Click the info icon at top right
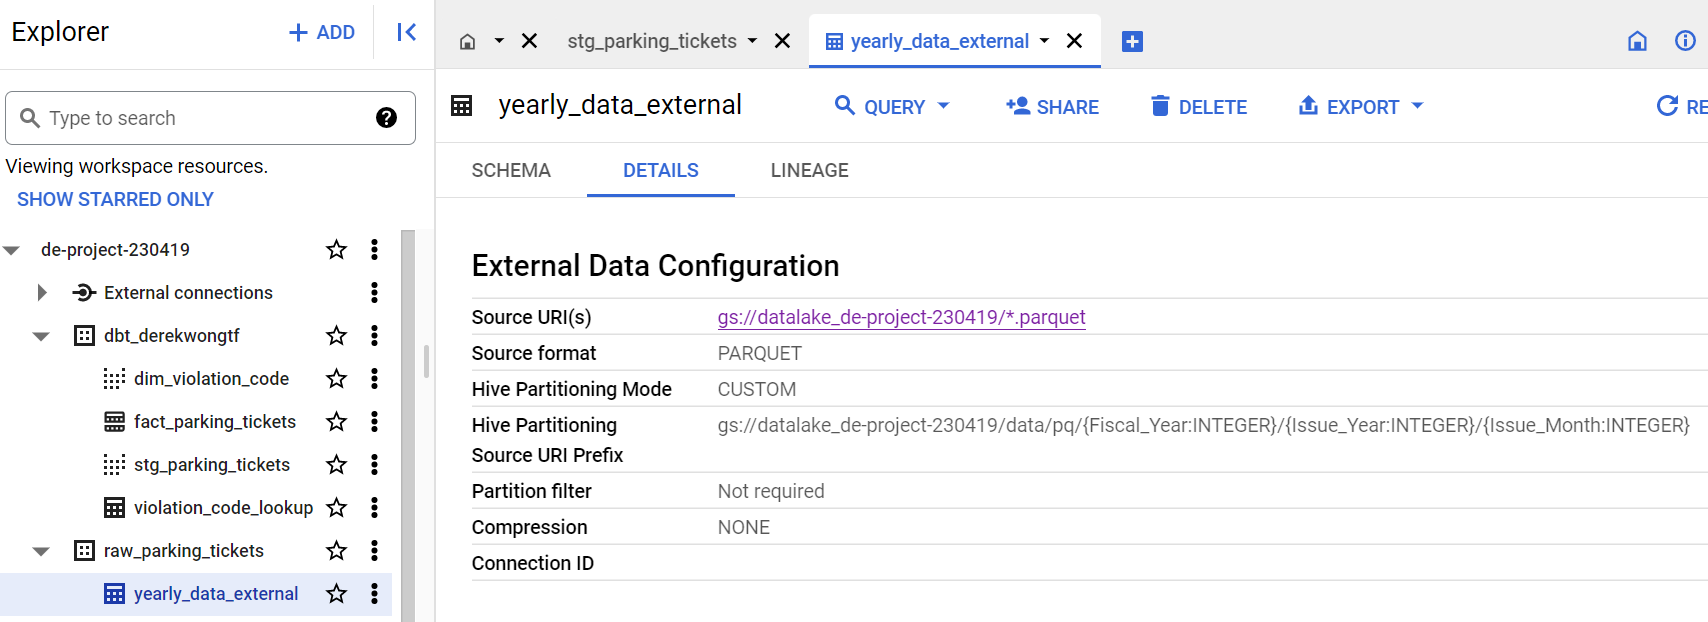1708x622 pixels. tap(1685, 41)
